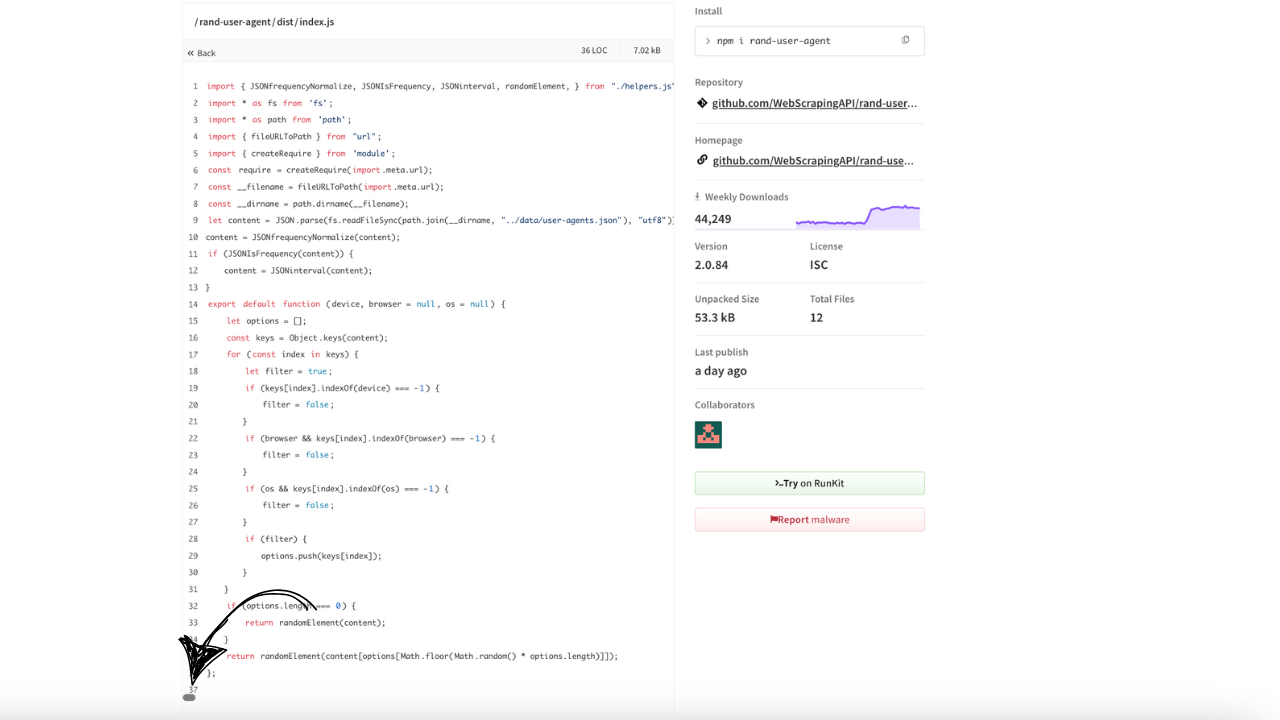The height and width of the screenshot is (720, 1280).
Task: Click the 'const require = createRequire' line
Action: pyautogui.click(x=320, y=170)
